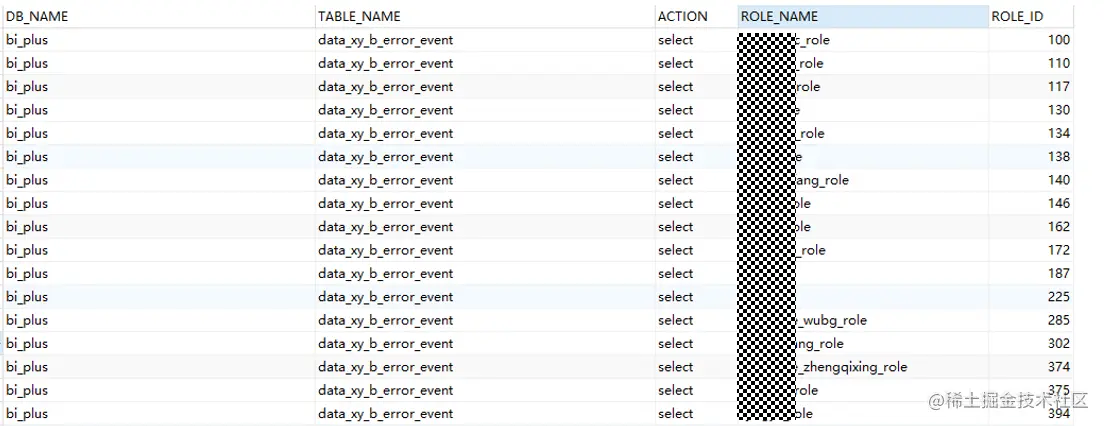Click the ROLE_ID value 162
The height and width of the screenshot is (426, 1104).
(1058, 227)
